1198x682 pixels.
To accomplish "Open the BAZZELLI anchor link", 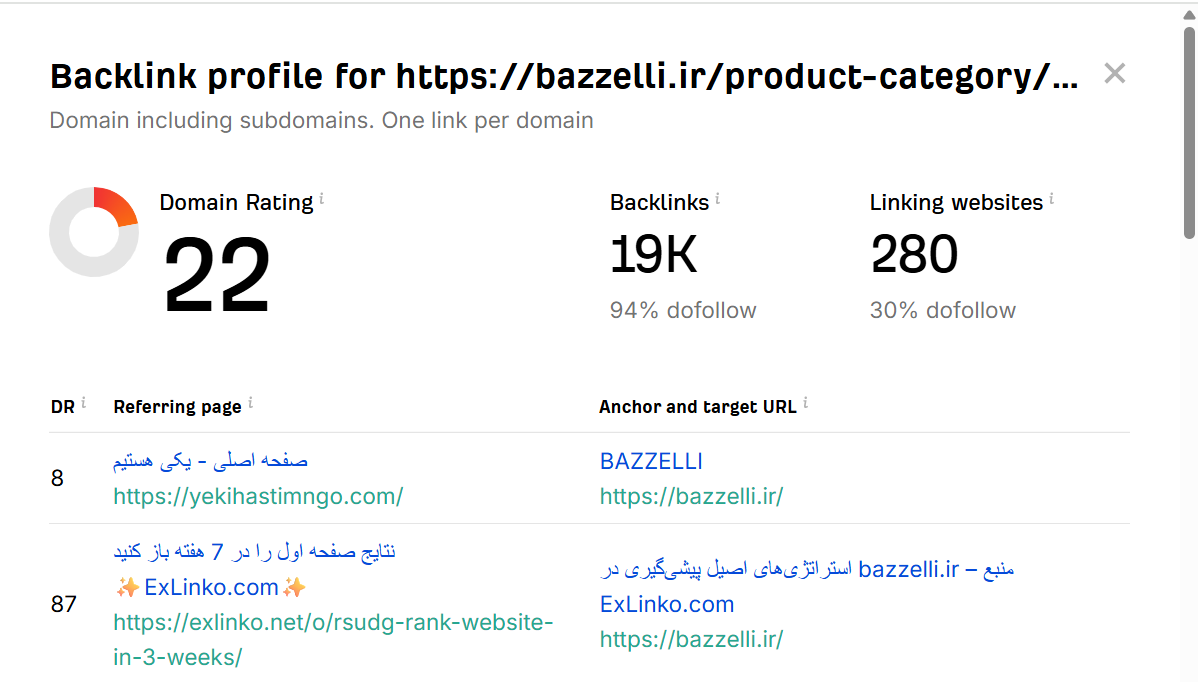I will pyautogui.click(x=651, y=461).
